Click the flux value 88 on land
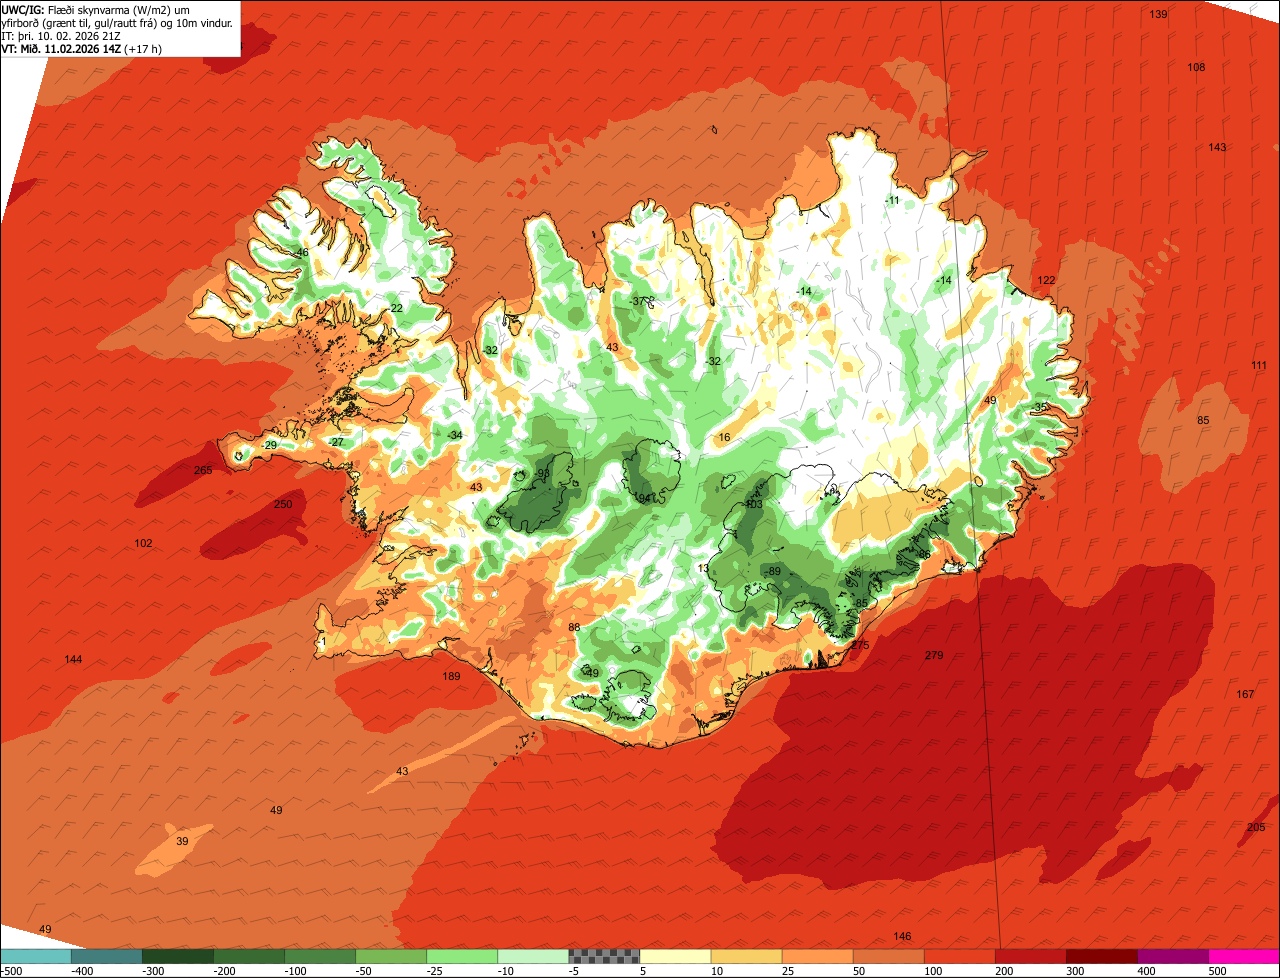 574,627
